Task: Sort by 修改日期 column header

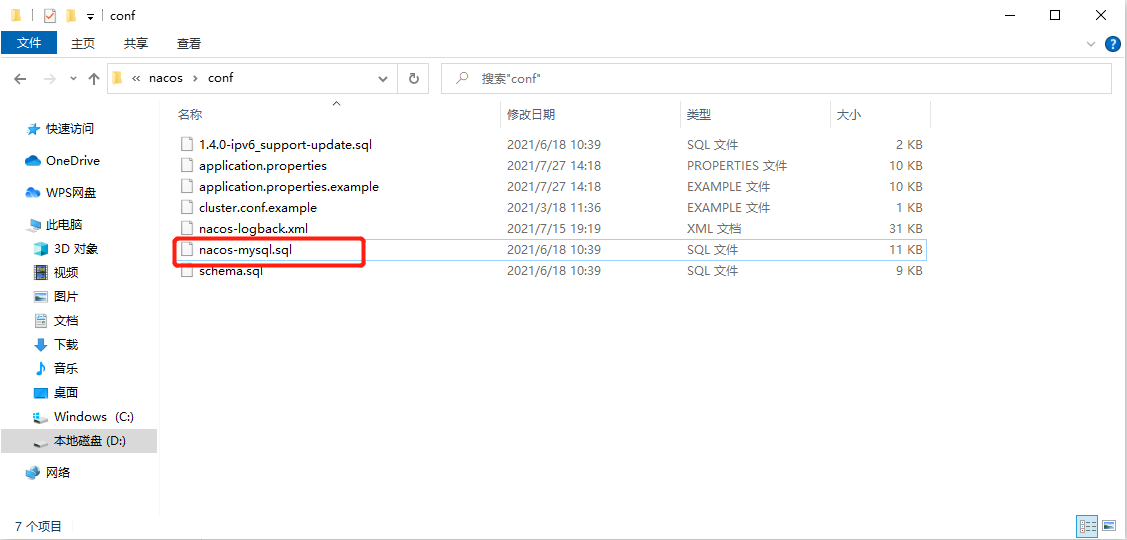Action: tap(530, 114)
